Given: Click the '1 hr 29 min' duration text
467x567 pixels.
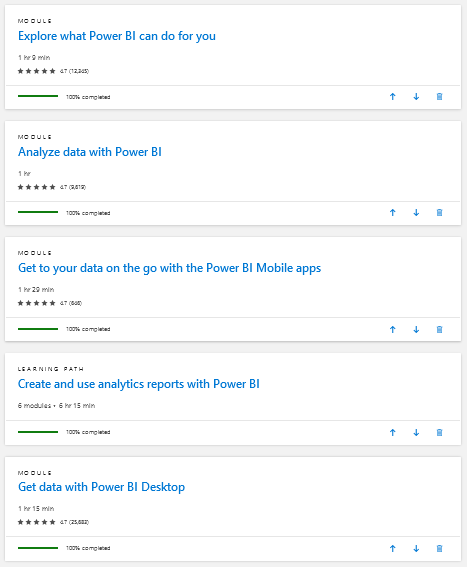Looking at the screenshot, I should pyautogui.click(x=36, y=290).
